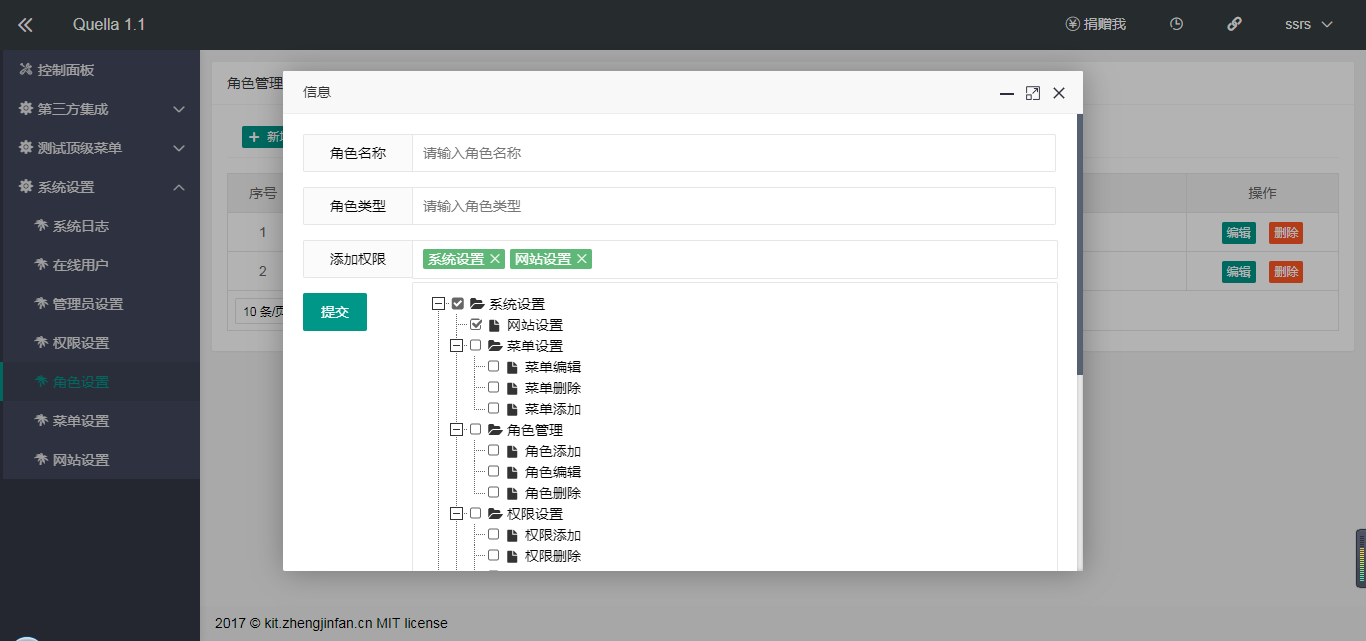This screenshot has height=641, width=1366.
Task: Click file icon next to 网站设置 in the tree
Action: [x=494, y=325]
